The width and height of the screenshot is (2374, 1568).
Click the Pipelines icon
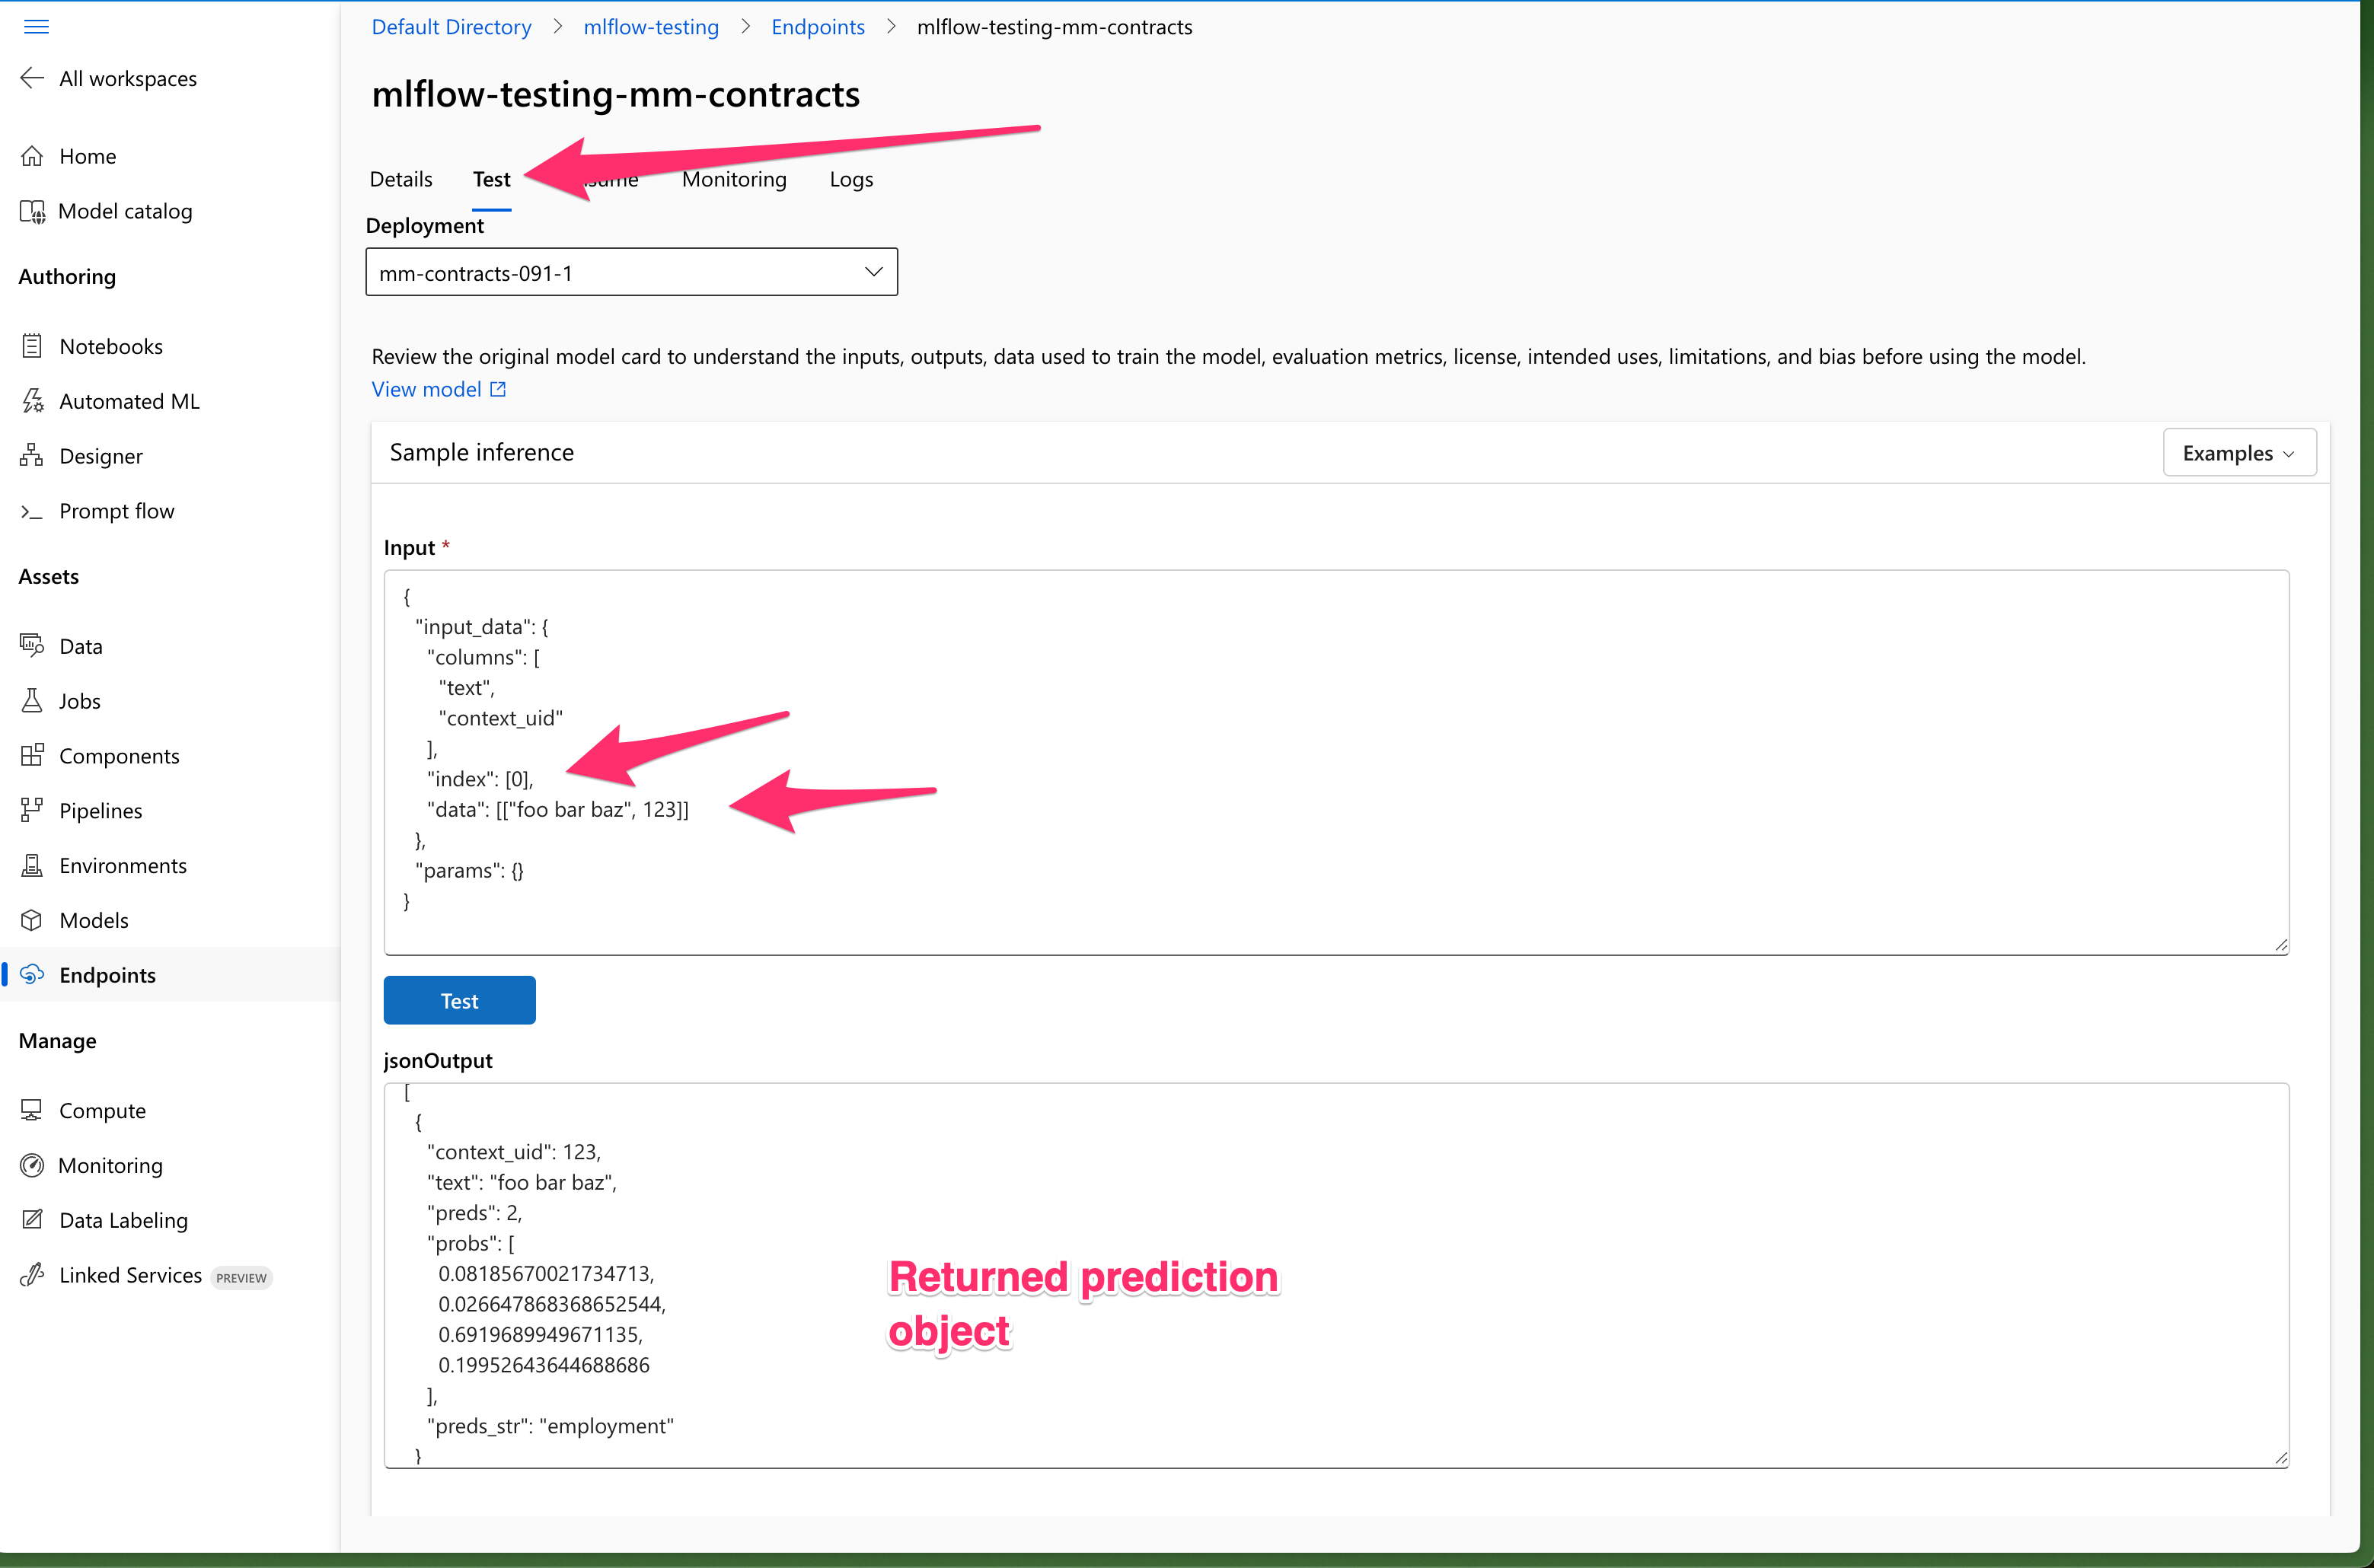[x=32, y=811]
